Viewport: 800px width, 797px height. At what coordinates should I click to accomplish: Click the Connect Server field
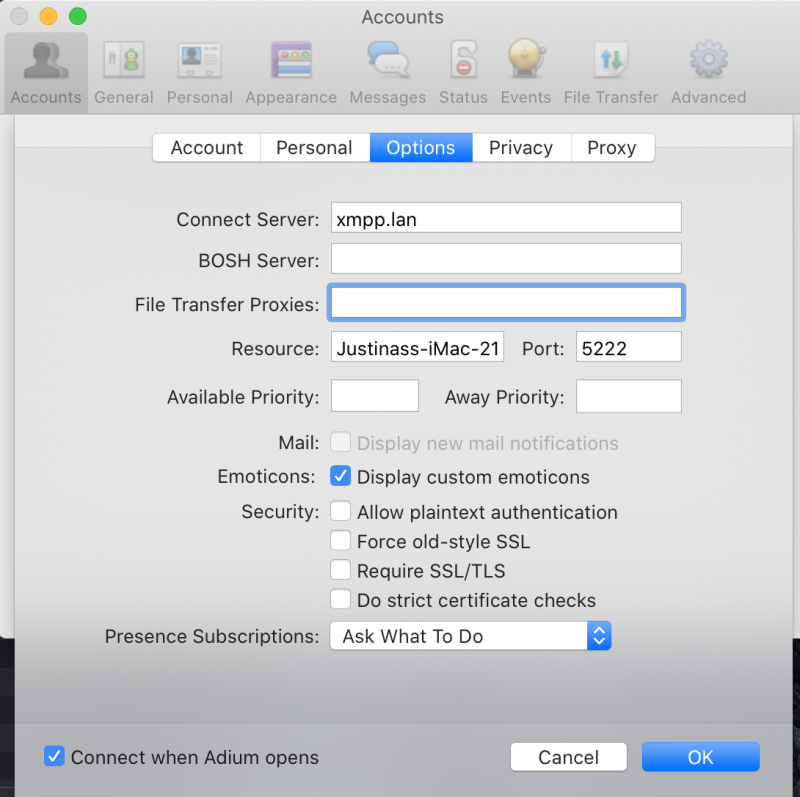(506, 218)
